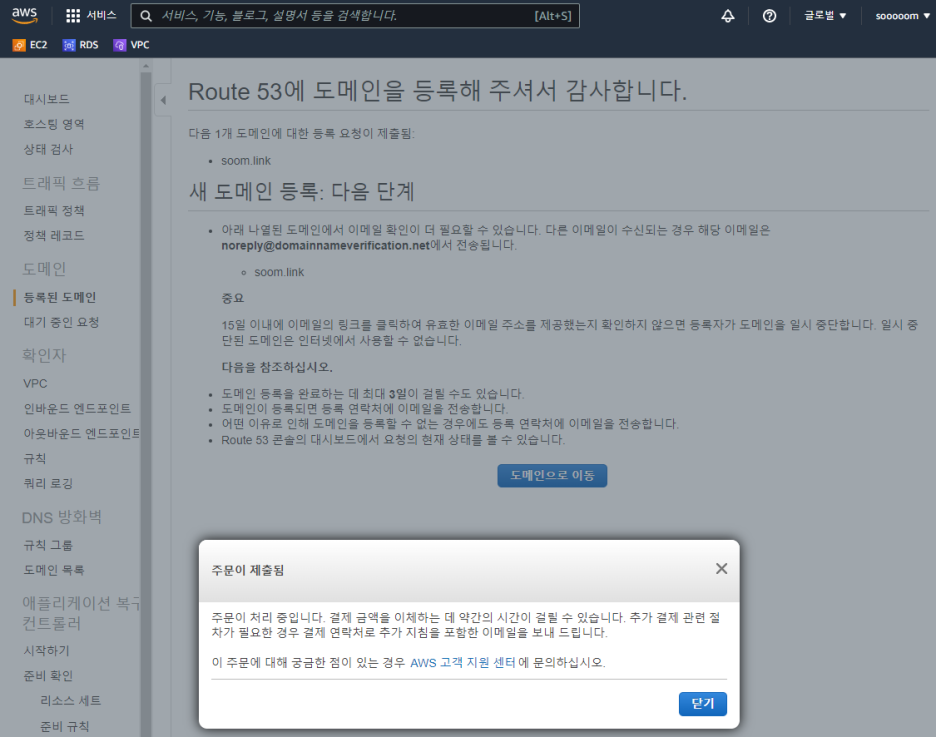Go to 대시보드 in sidebar

[47, 99]
